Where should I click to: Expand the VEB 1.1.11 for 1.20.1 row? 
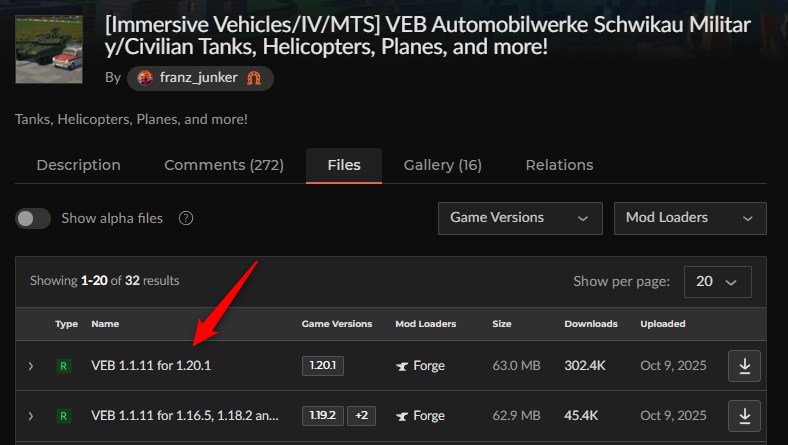(x=31, y=366)
